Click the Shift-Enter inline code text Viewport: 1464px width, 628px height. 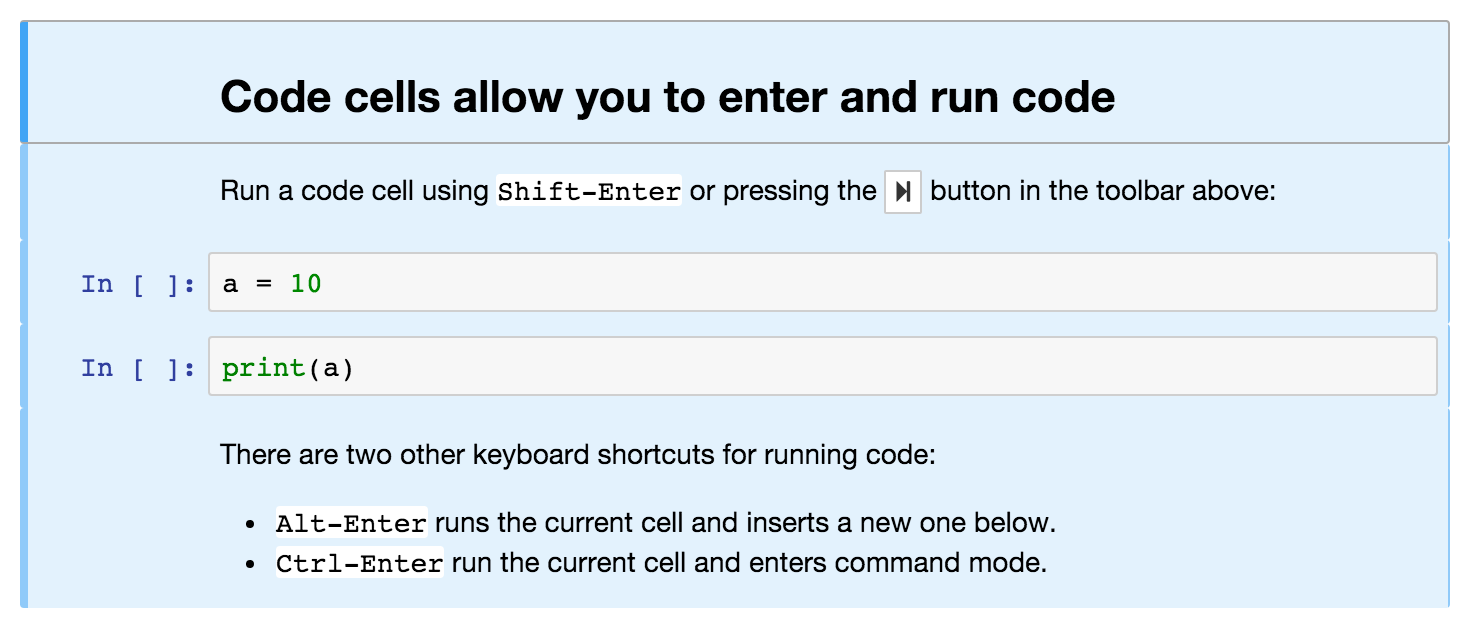coord(589,192)
